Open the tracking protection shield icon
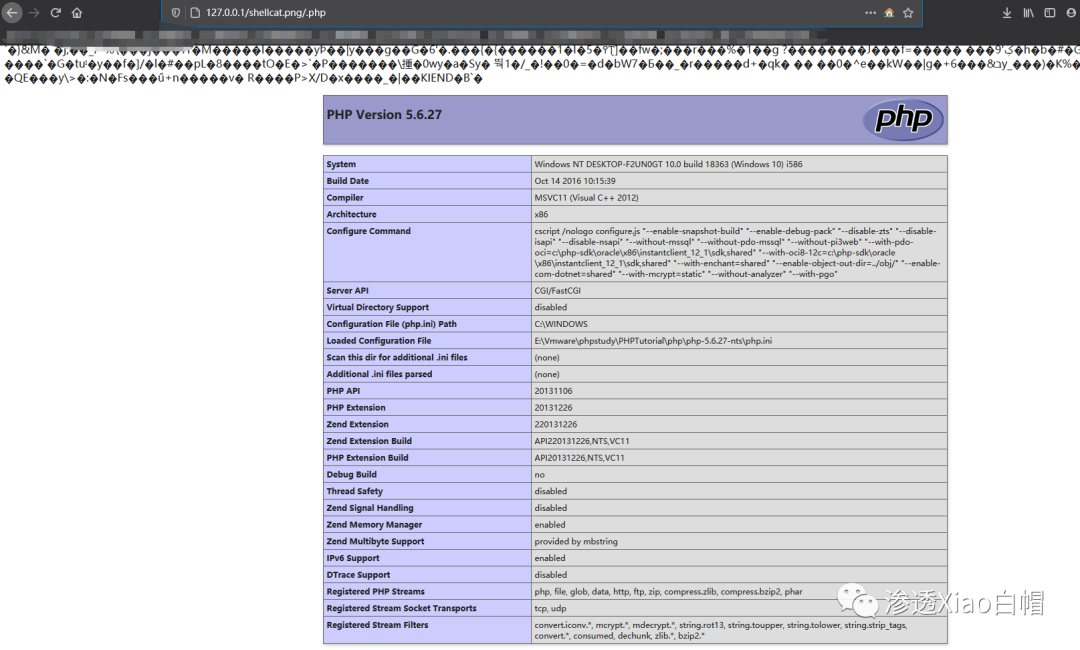Screen dimensions: 1080x650 pyautogui.click(x=176, y=12)
